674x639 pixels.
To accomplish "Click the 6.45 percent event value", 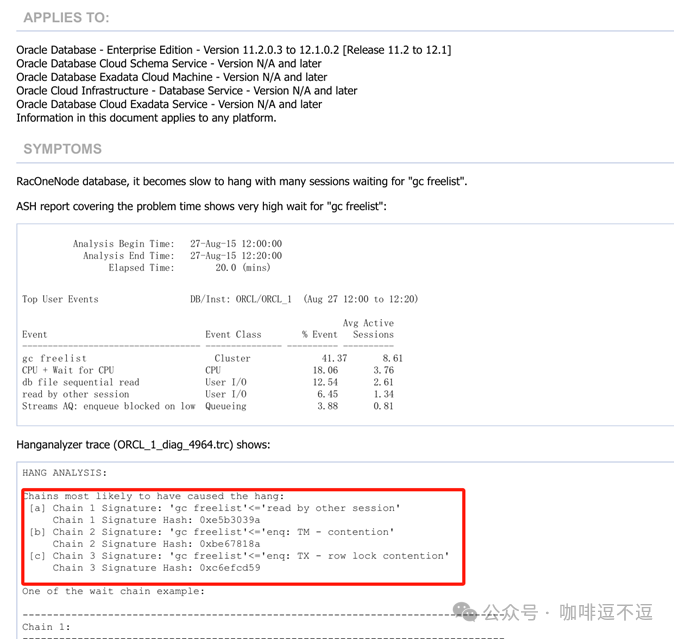I will [x=328, y=394].
